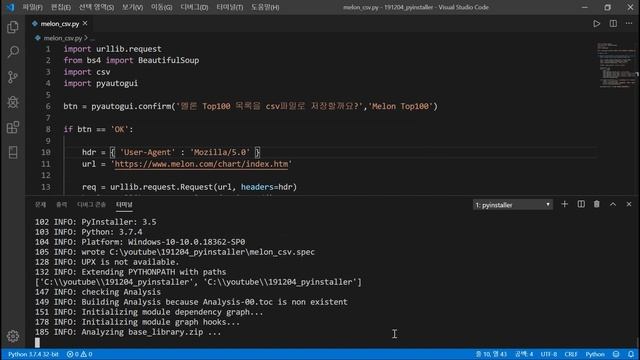Open the Manage gear icon
This screenshot has width=640, height=360.
coord(13,336)
